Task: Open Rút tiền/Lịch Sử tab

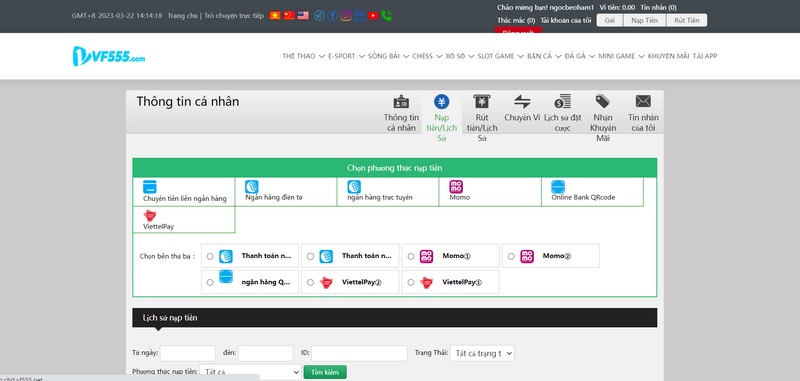Action: coord(482,118)
